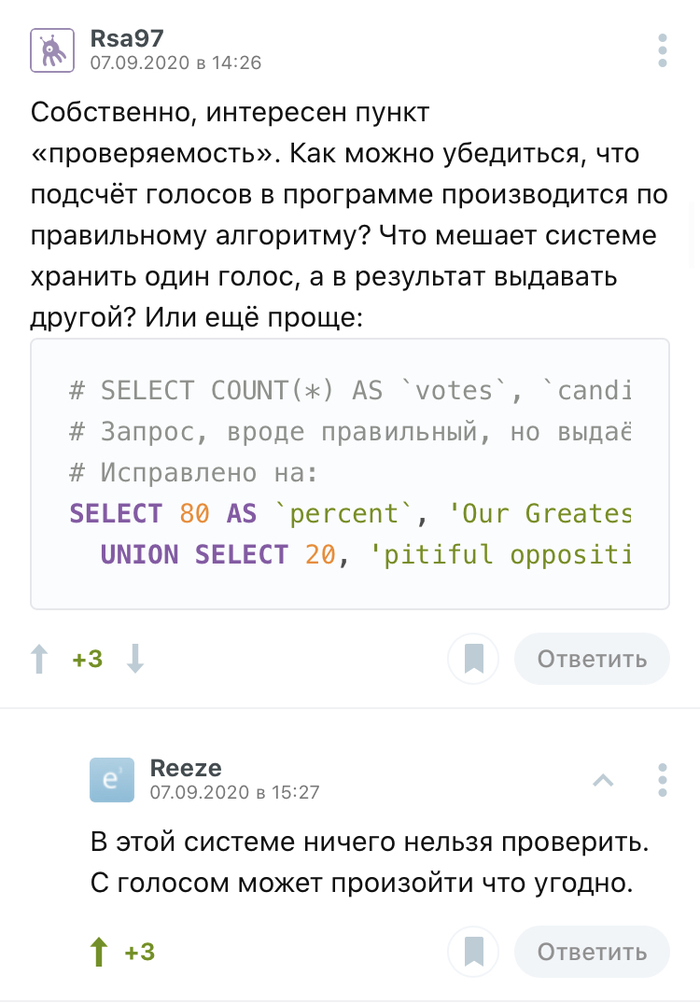Open the three-dot menu on Rsa97's comment

tap(662, 49)
